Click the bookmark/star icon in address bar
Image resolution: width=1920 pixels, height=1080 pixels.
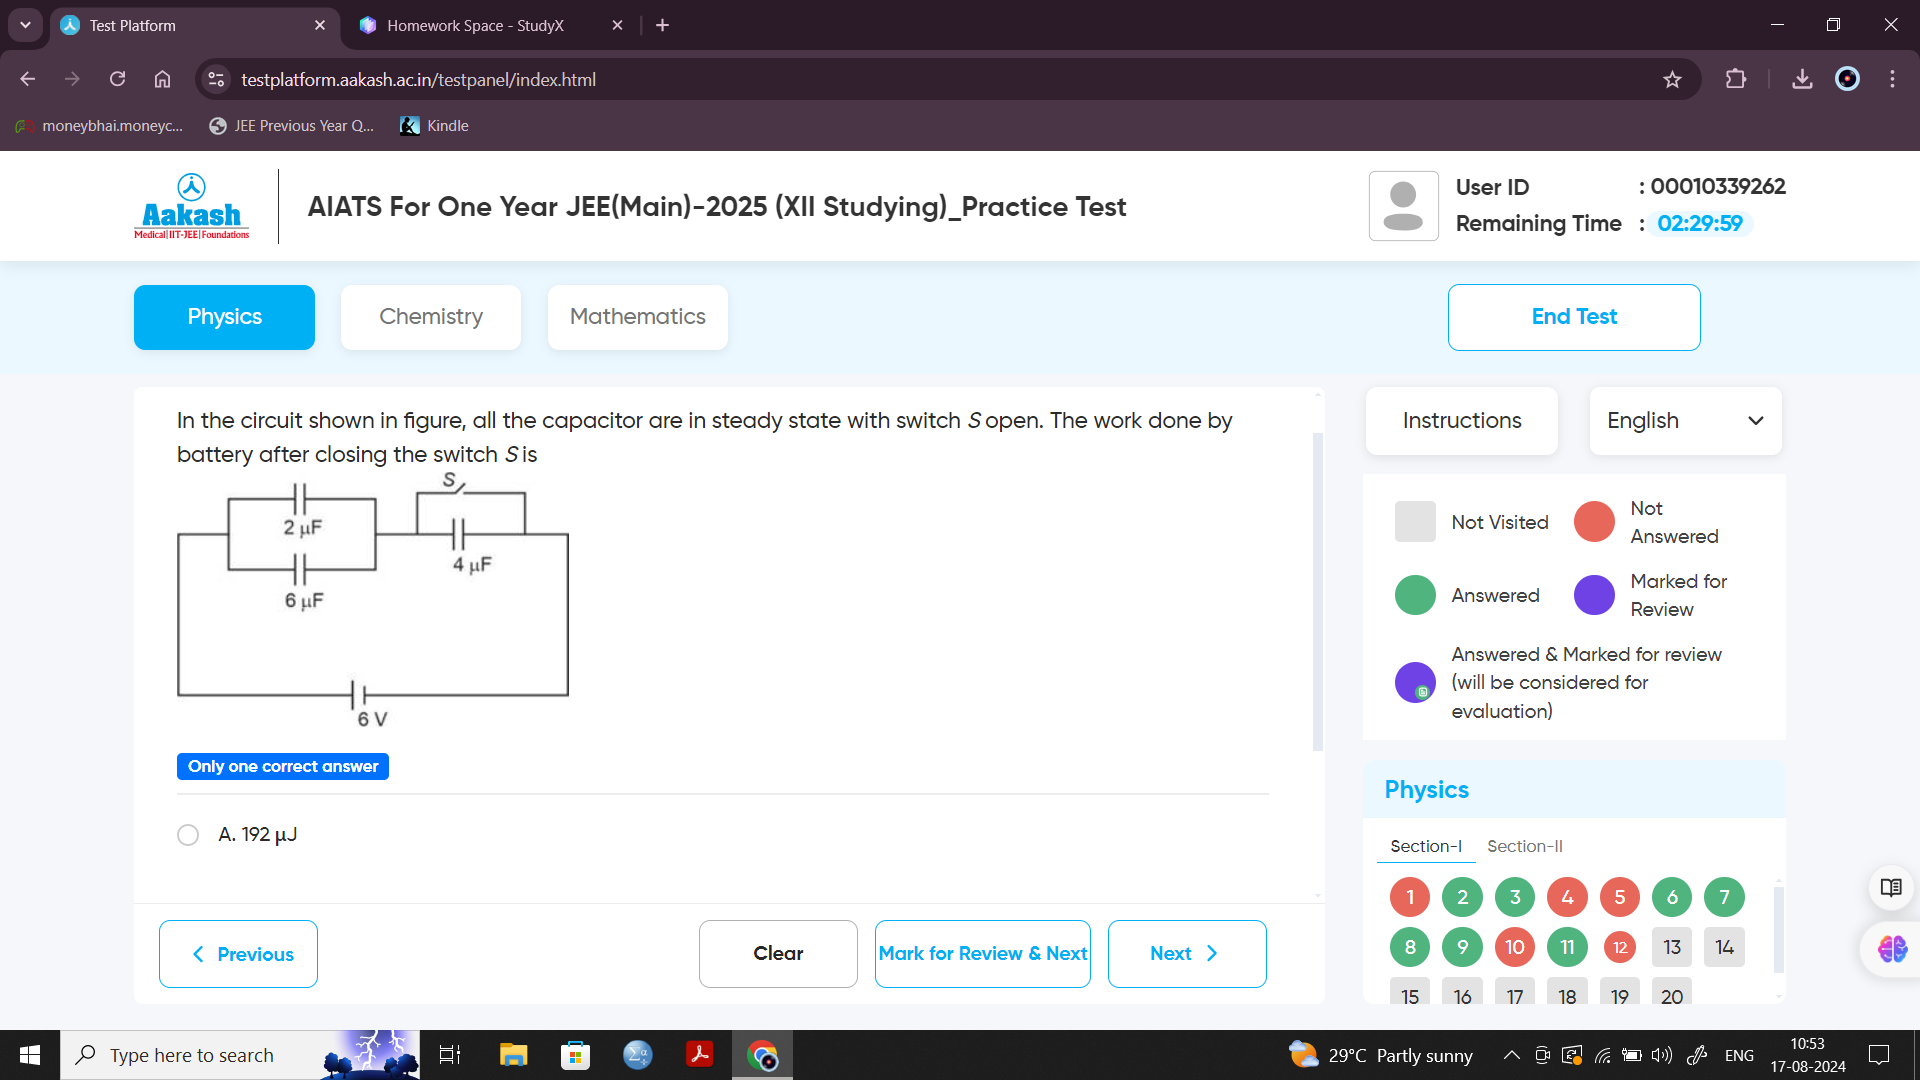1673,79
